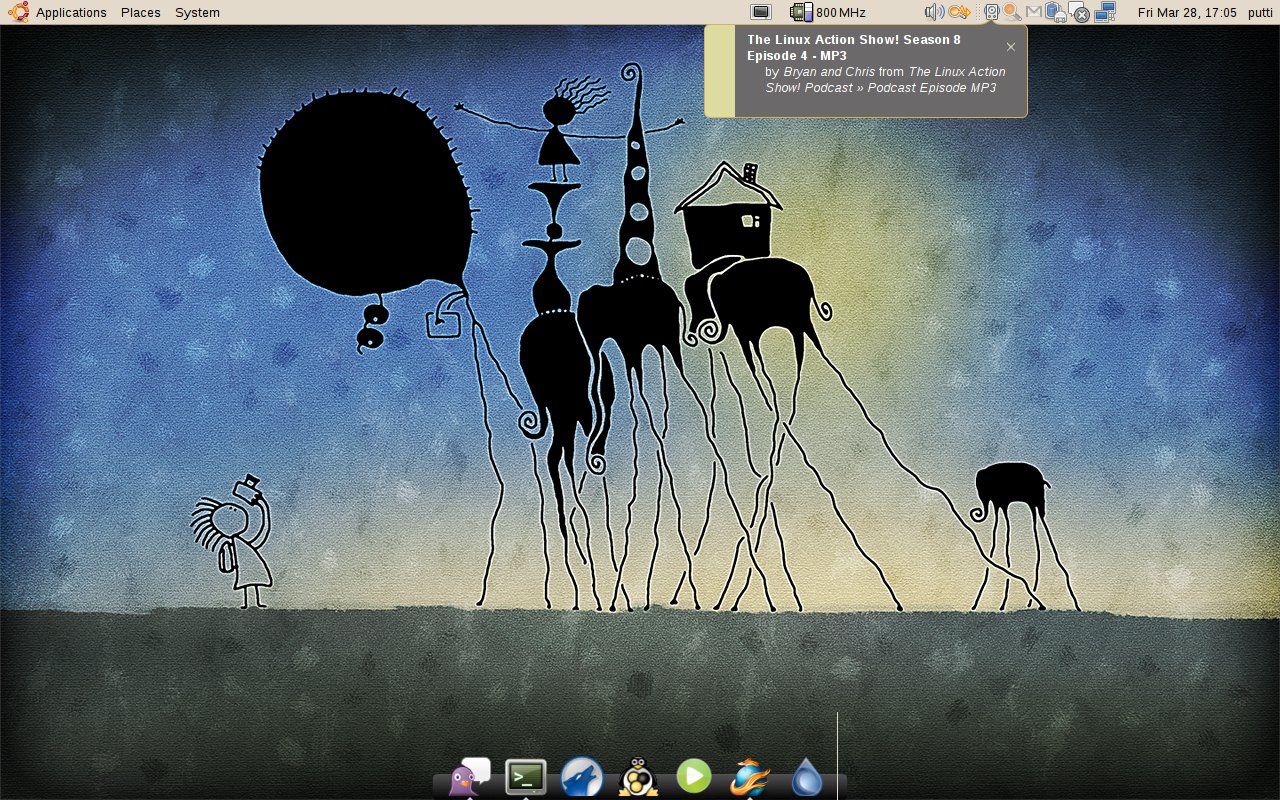The image size is (1280, 800).
Task: Click the Ubuntu logo in top panel
Action: pyautogui.click(x=18, y=12)
